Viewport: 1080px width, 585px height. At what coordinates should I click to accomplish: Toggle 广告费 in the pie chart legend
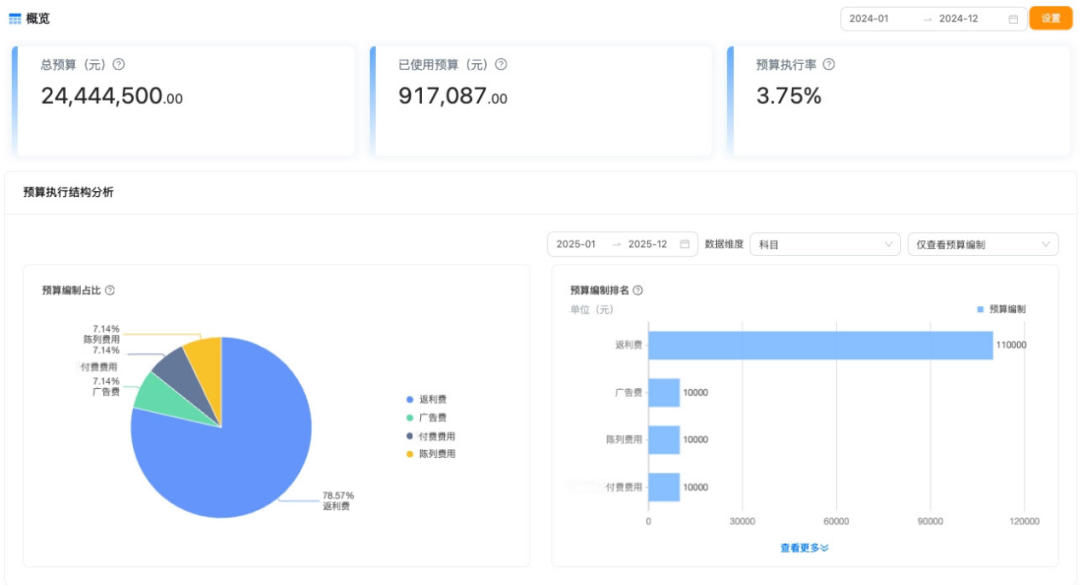pos(426,418)
